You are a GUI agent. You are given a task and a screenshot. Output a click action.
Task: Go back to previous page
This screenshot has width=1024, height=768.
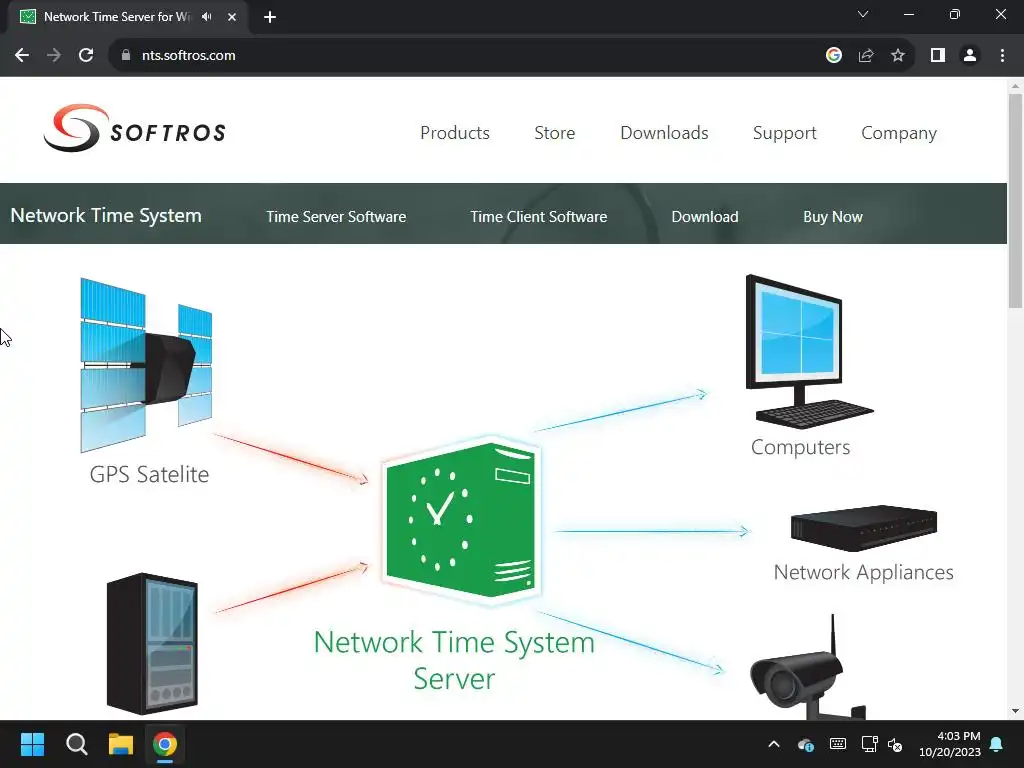pyautogui.click(x=22, y=56)
